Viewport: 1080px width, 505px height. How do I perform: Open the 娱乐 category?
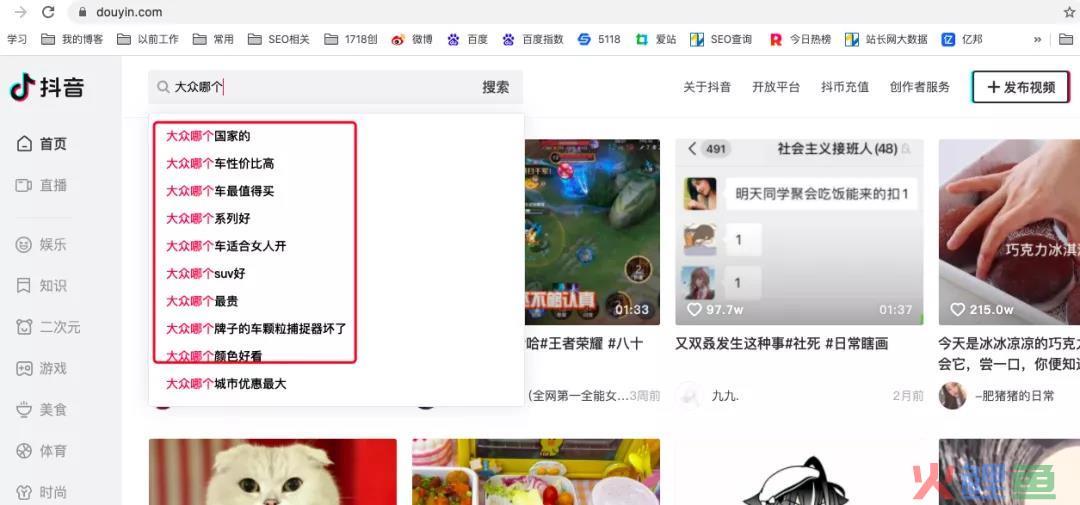[42, 244]
